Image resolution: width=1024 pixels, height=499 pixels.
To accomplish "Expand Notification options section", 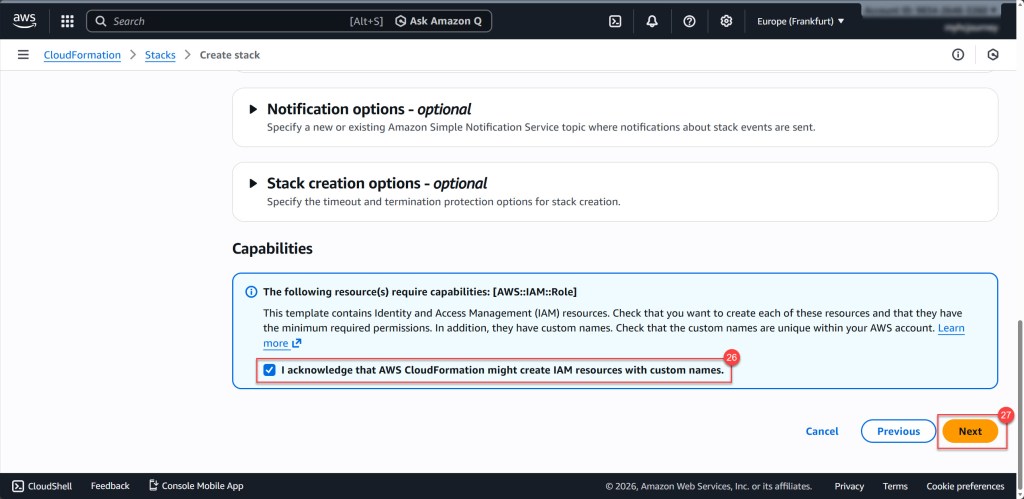I will click(x=252, y=109).
